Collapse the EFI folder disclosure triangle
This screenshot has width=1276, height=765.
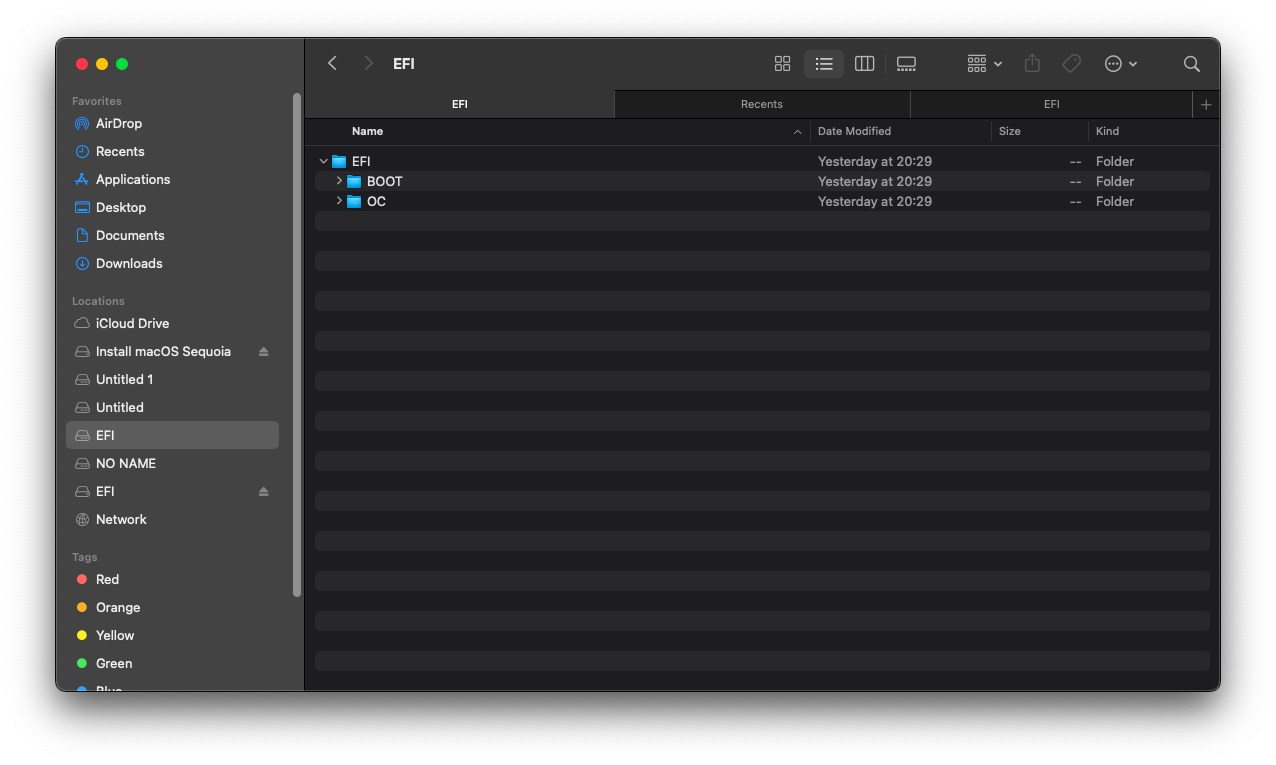(x=323, y=161)
